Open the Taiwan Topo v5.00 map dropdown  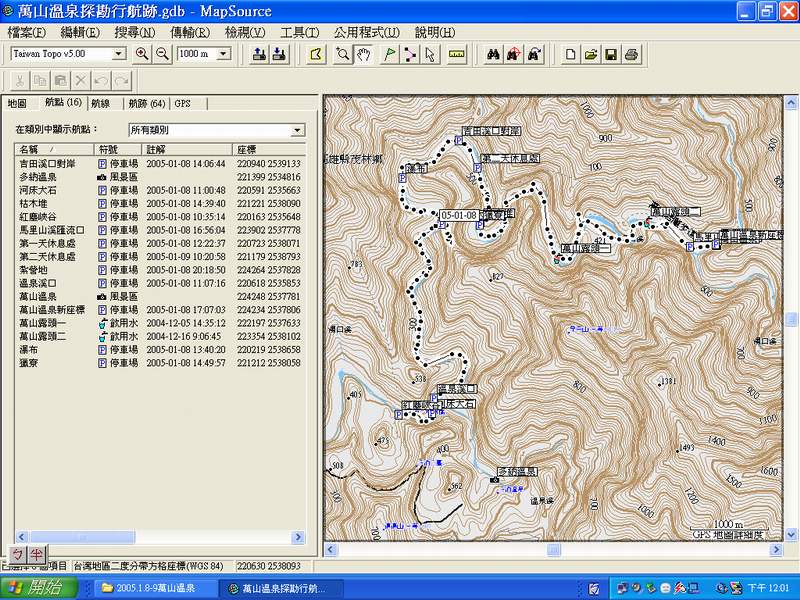[119, 54]
